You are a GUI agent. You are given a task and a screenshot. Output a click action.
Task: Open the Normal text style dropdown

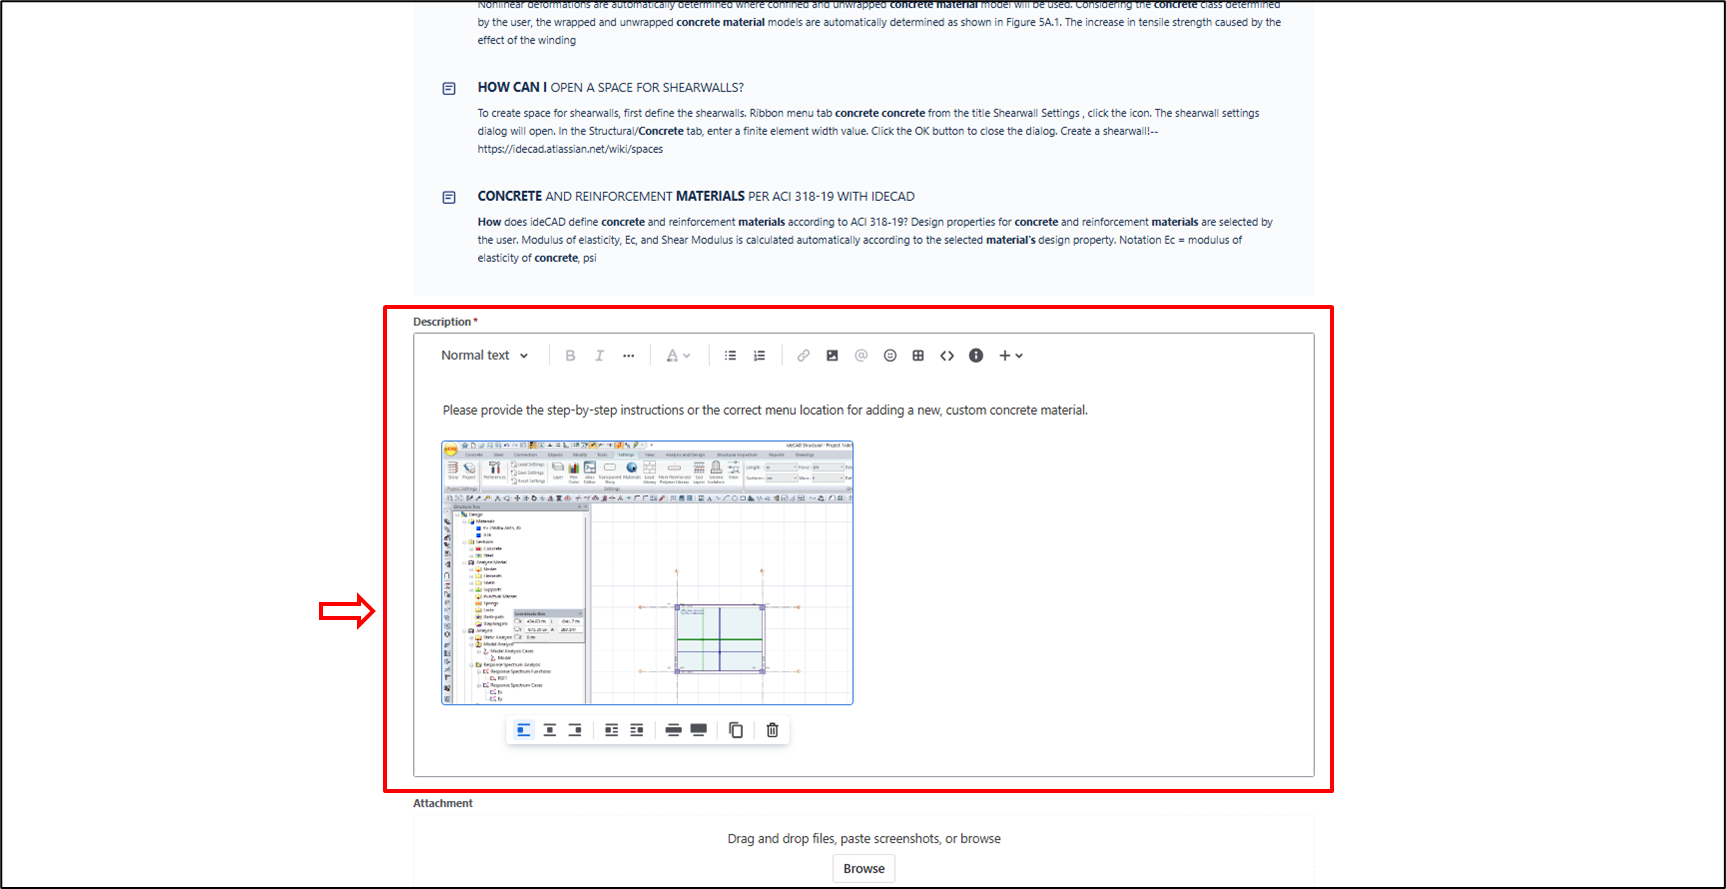(x=485, y=355)
